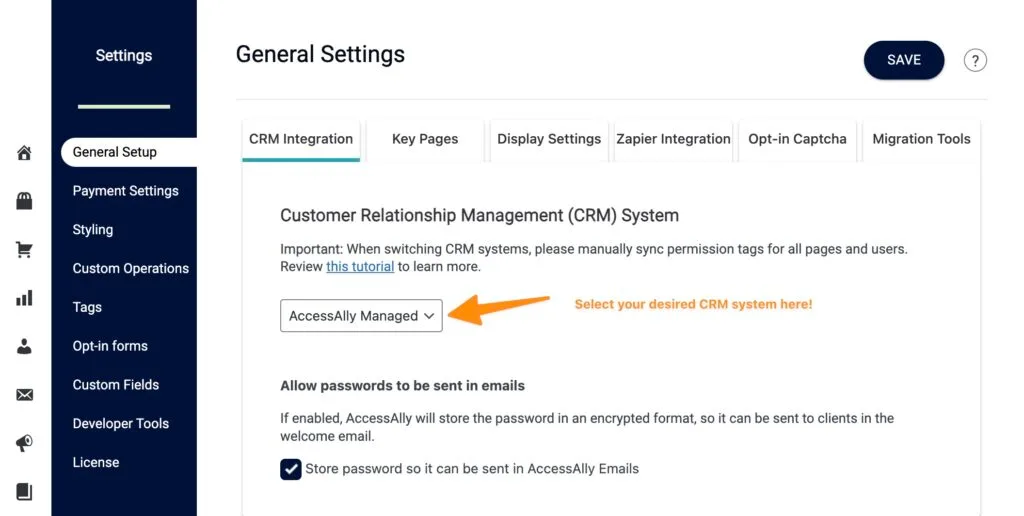Uncheck Store password for AccessAlly Emails
This screenshot has width=1024, height=516.
pos(291,469)
